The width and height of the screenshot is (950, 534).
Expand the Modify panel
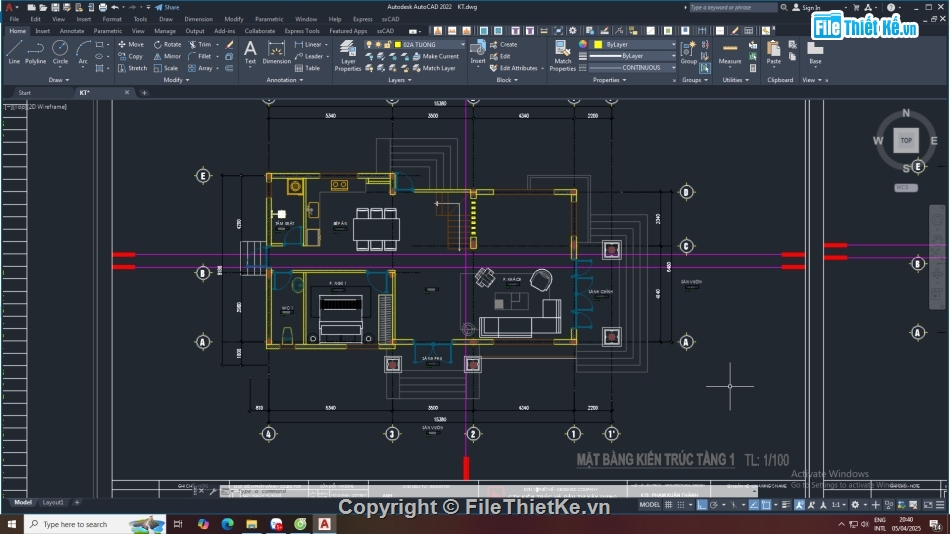click(x=176, y=80)
